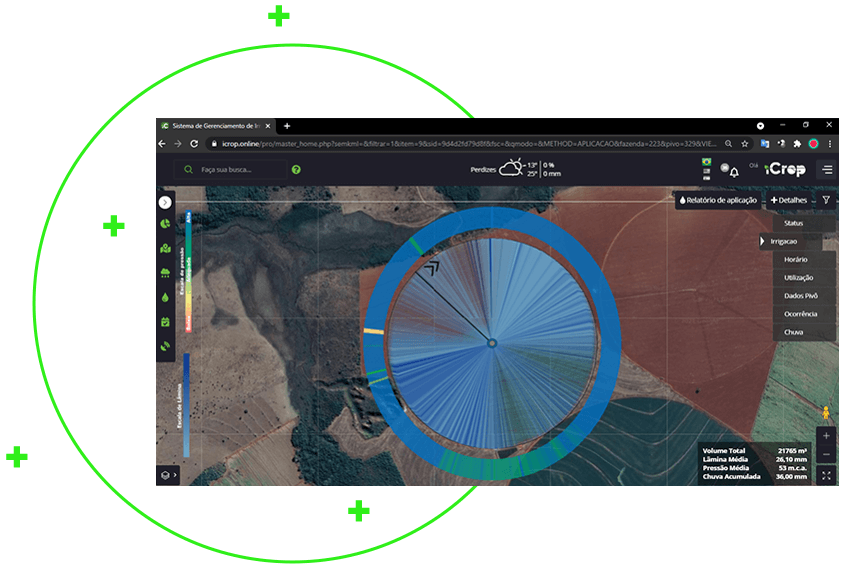Select 'Dados Pivô' in the details menu

[x=804, y=296]
